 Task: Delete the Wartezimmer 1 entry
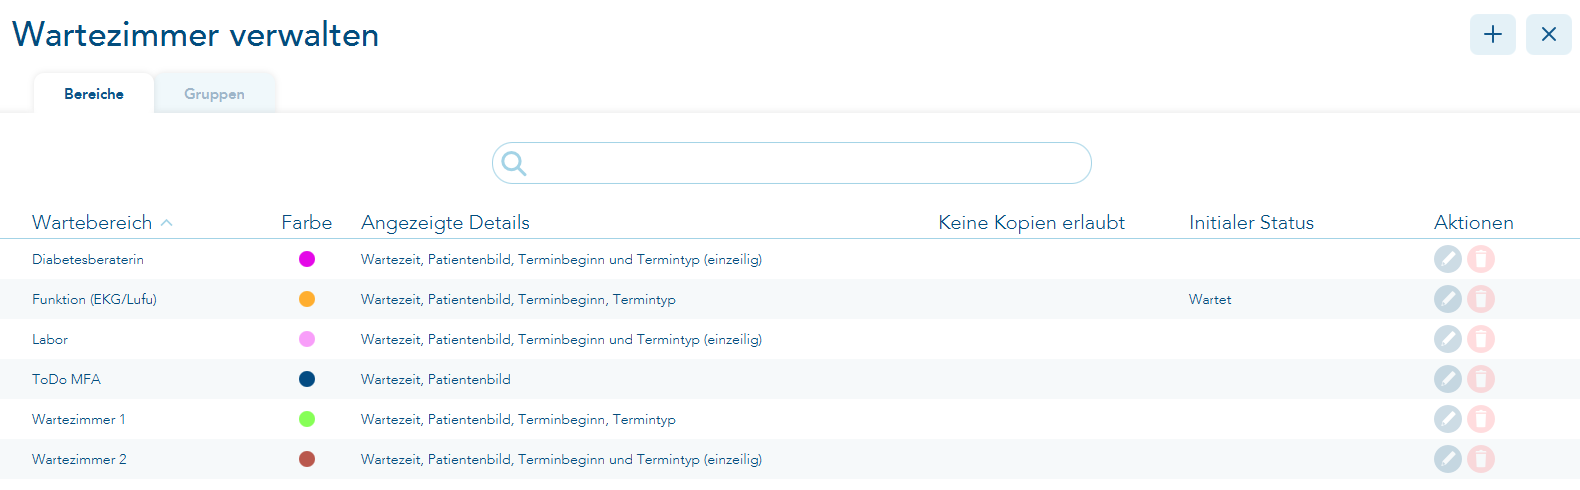[x=1481, y=419]
